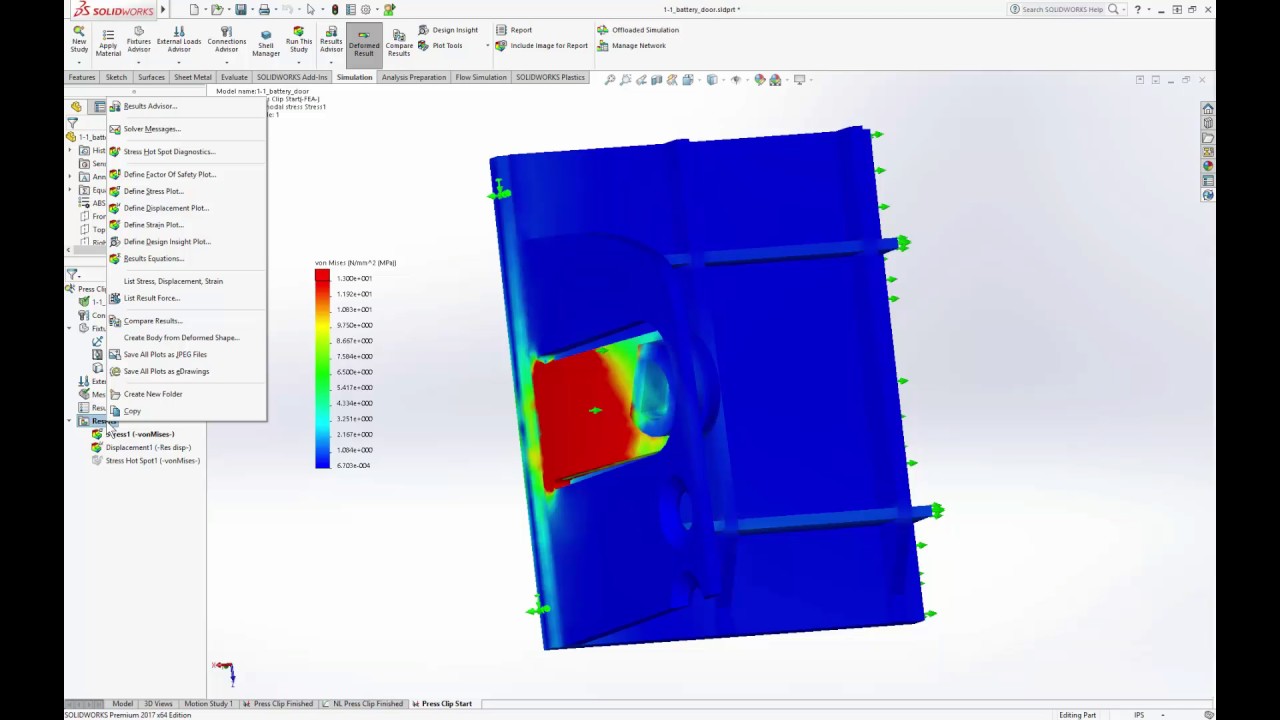1280x720 pixels.
Task: Run This Study
Action: point(298,39)
